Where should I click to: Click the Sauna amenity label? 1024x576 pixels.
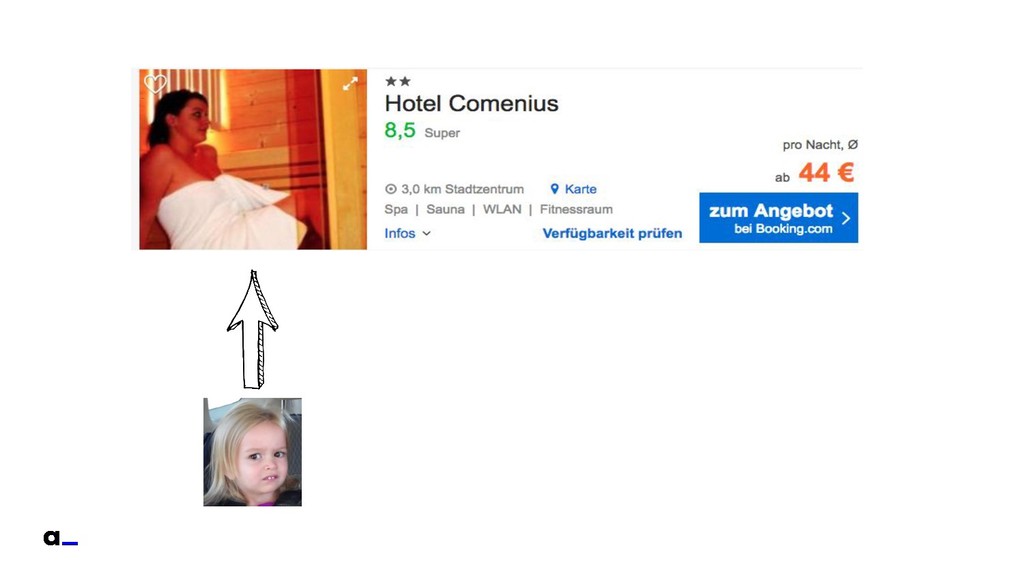445,209
